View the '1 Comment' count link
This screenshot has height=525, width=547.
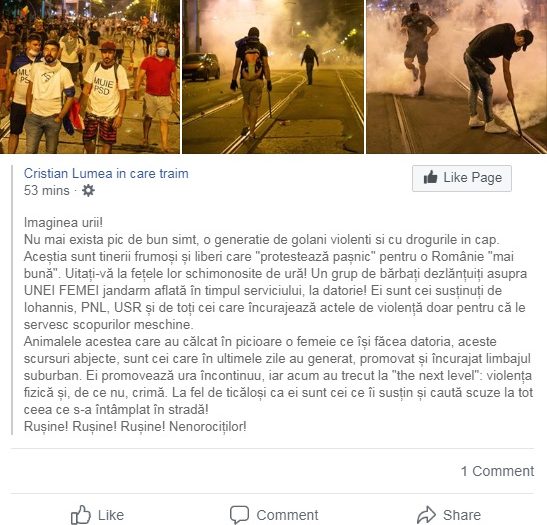tap(497, 471)
